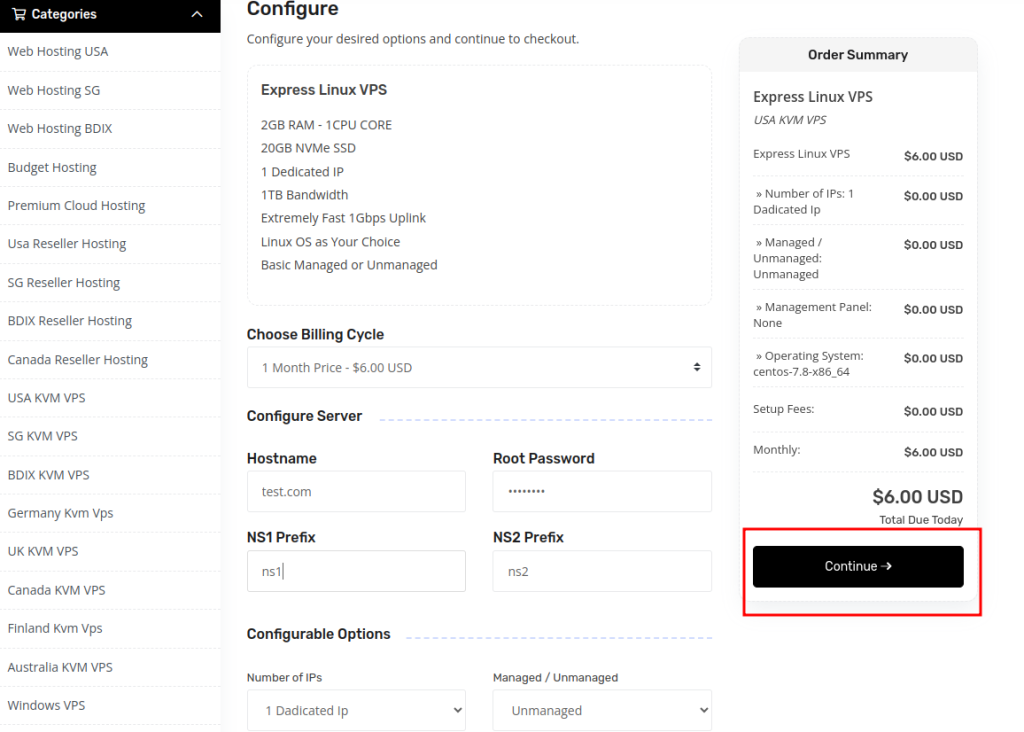Open Finland Kvm Vps category

click(x=55, y=628)
